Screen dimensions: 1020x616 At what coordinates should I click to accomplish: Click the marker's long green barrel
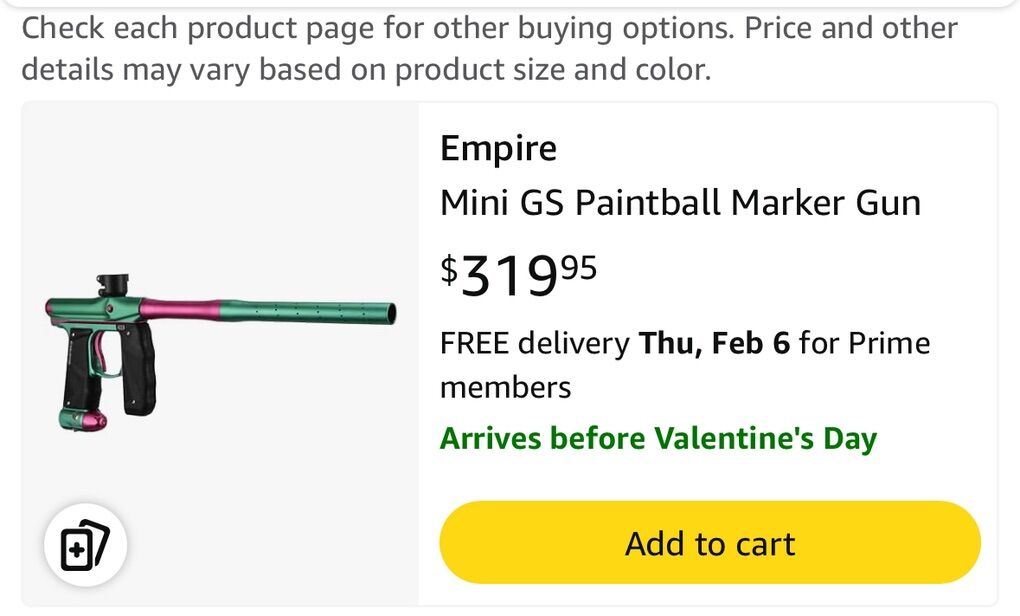(310, 311)
